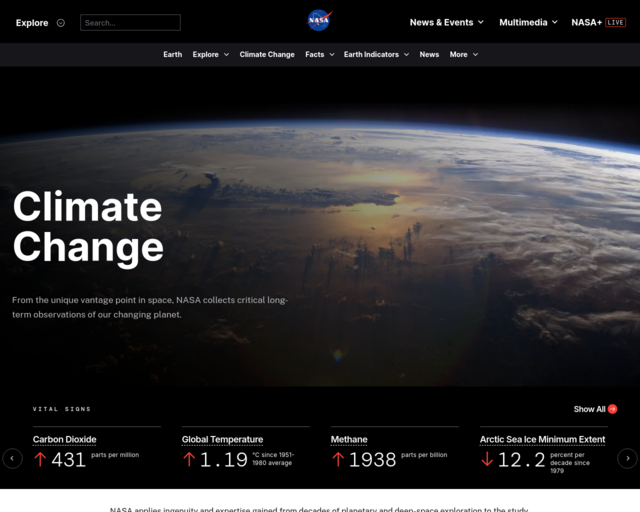640x512 pixels.
Task: Select Earth in the secondary navigation
Action: 173,55
